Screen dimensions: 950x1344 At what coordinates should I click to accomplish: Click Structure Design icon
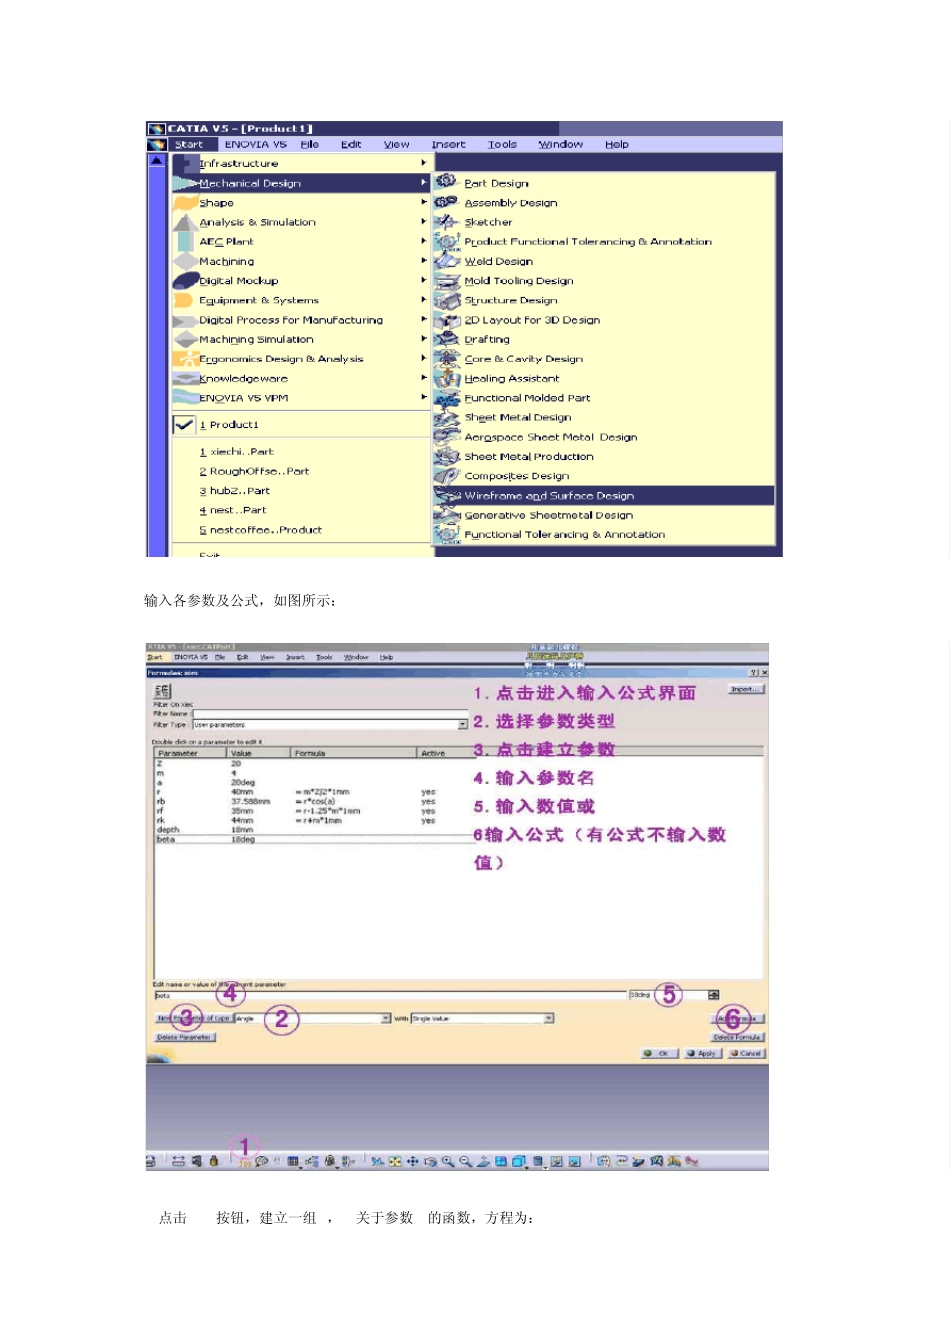(x=446, y=299)
